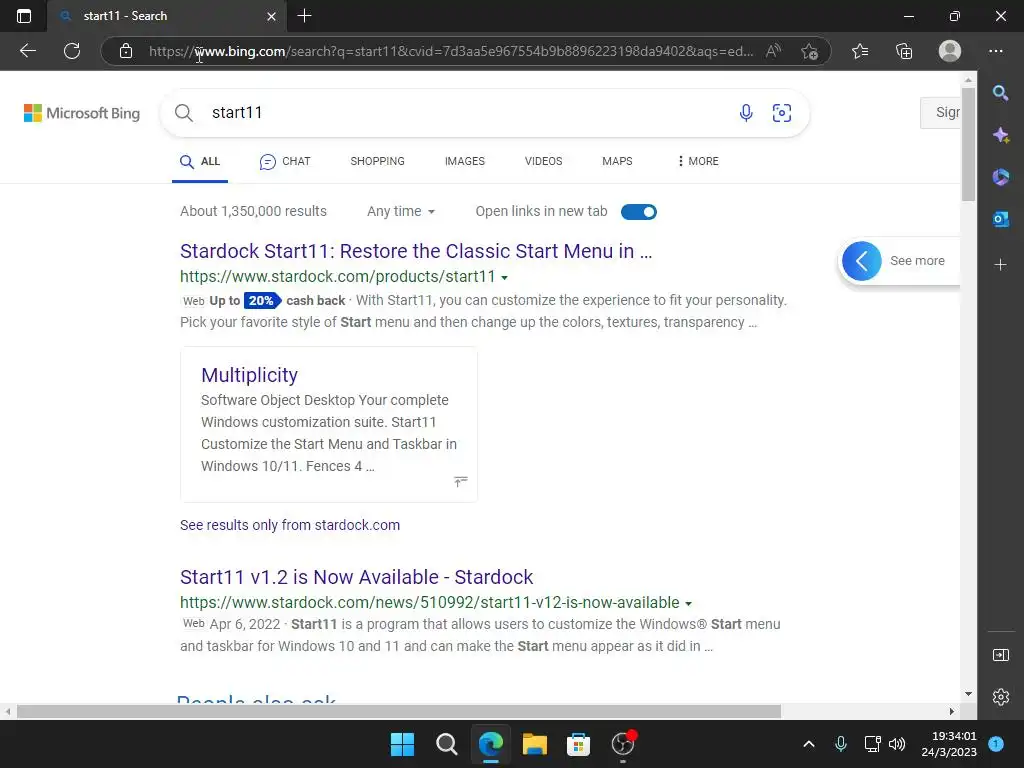Screen dimensions: 1024x768
Task: Click the Sign in button
Action: [x=940, y=112]
